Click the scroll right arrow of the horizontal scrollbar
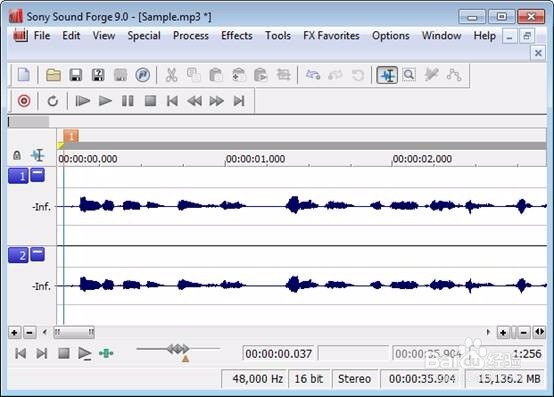 click(x=488, y=332)
